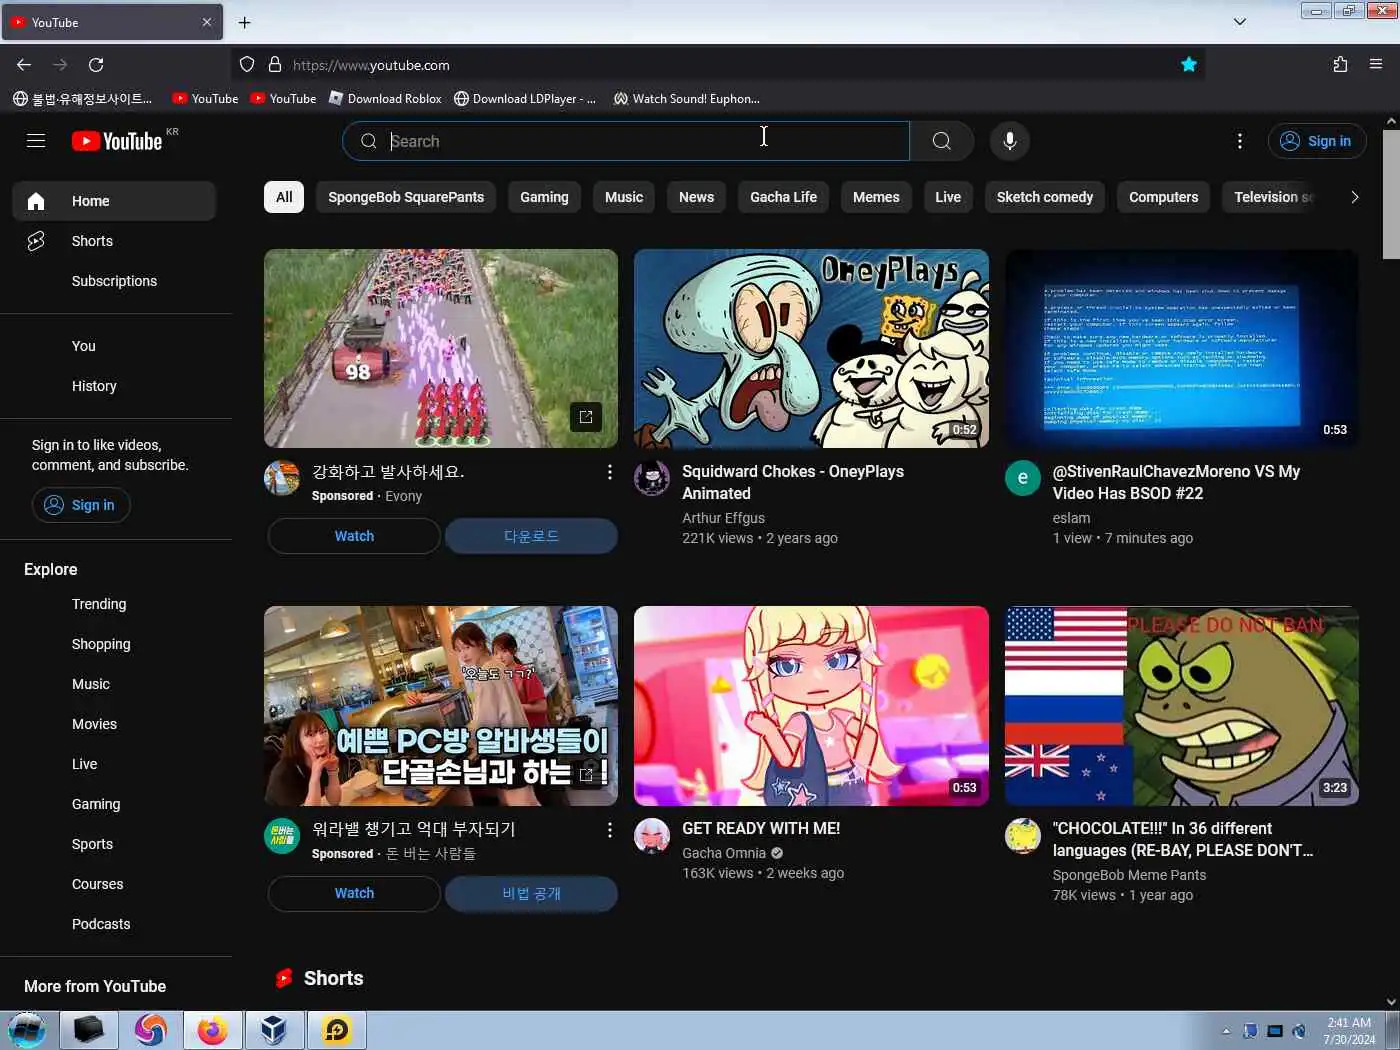Show more category chips with right arrow
The image size is (1400, 1050).
tap(1354, 197)
